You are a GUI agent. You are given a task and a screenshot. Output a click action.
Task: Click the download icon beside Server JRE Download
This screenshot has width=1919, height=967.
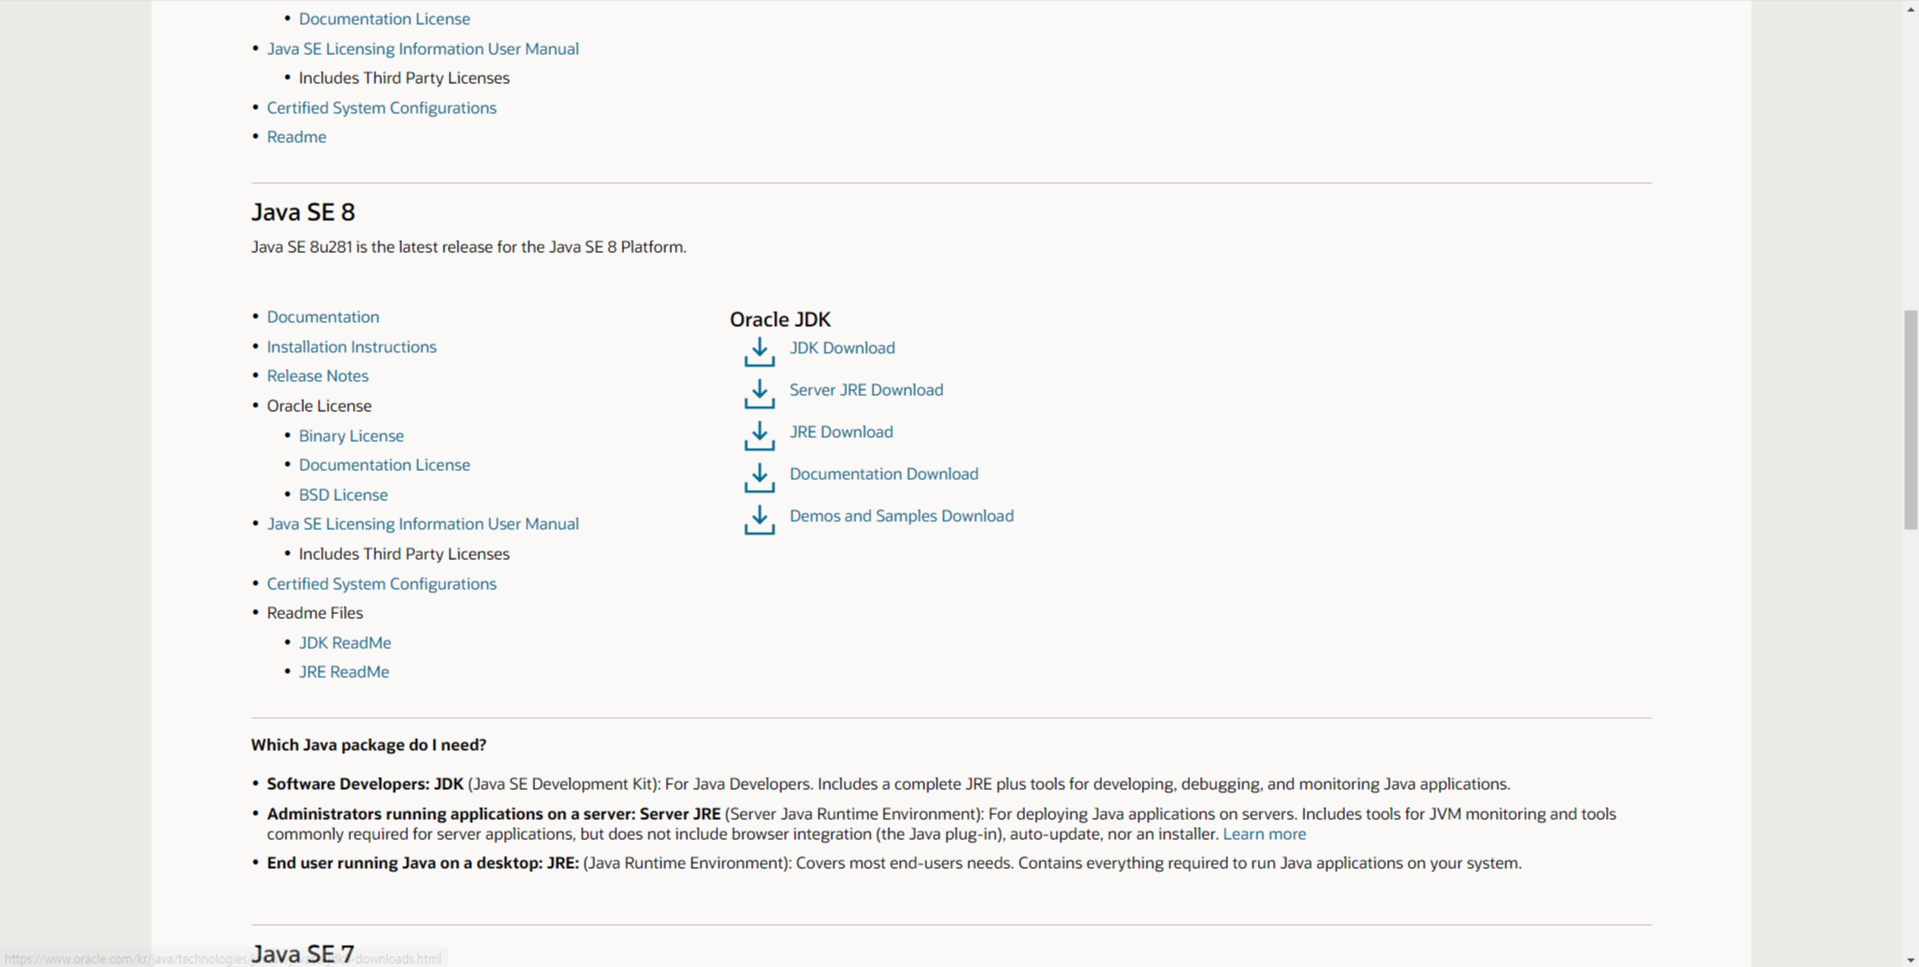pyautogui.click(x=759, y=394)
